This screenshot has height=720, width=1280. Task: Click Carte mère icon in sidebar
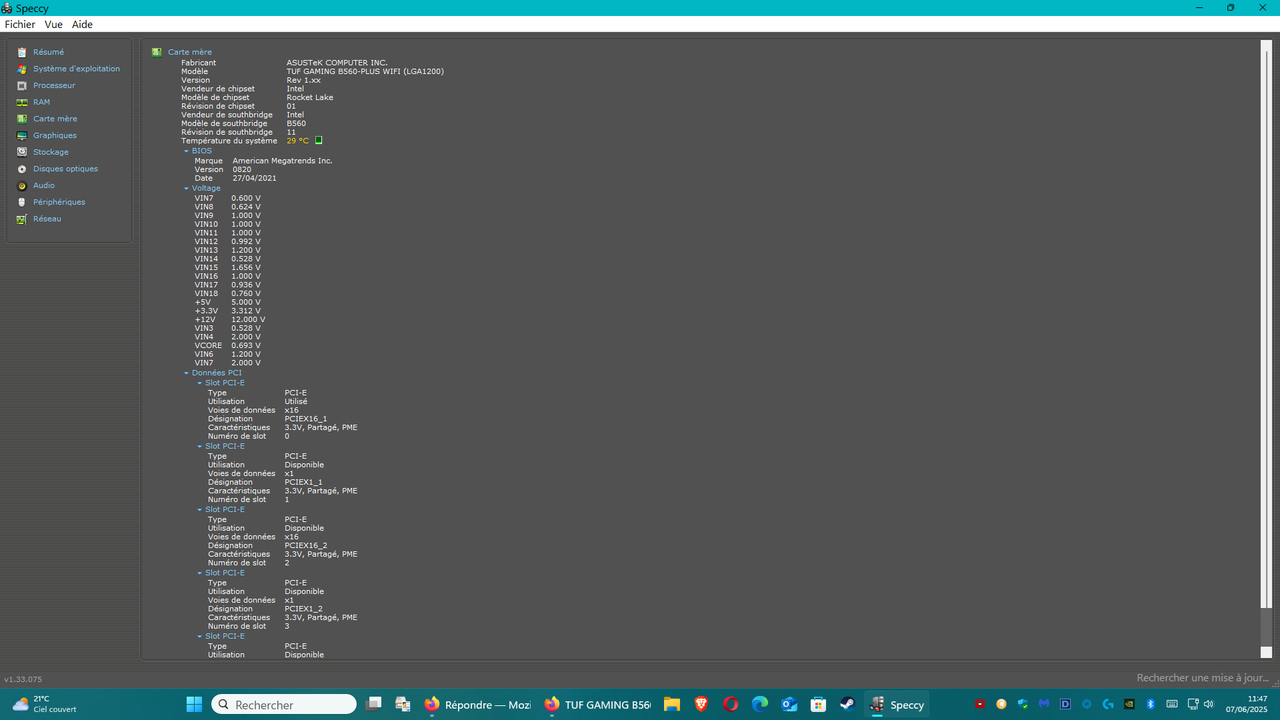22,119
